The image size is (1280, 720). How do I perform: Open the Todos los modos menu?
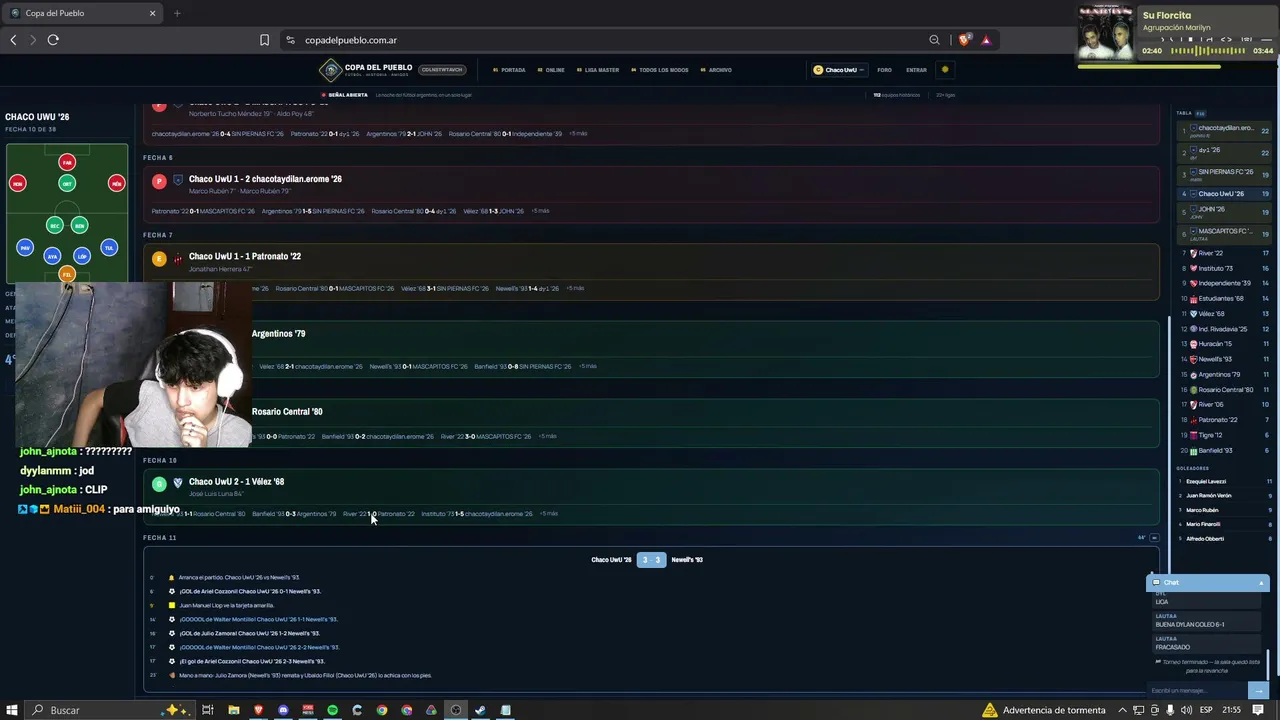pyautogui.click(x=660, y=70)
